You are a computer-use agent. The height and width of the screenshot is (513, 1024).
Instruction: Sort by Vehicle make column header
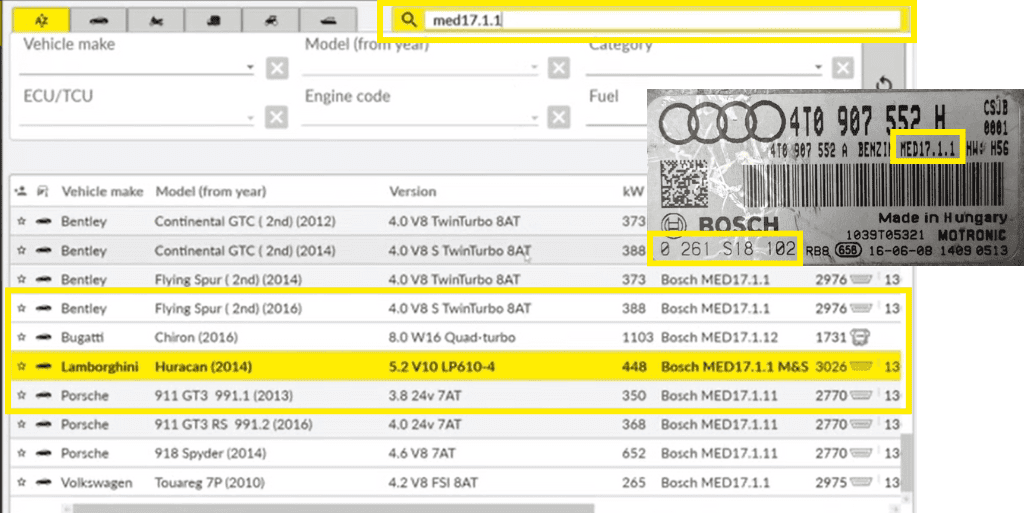point(102,191)
